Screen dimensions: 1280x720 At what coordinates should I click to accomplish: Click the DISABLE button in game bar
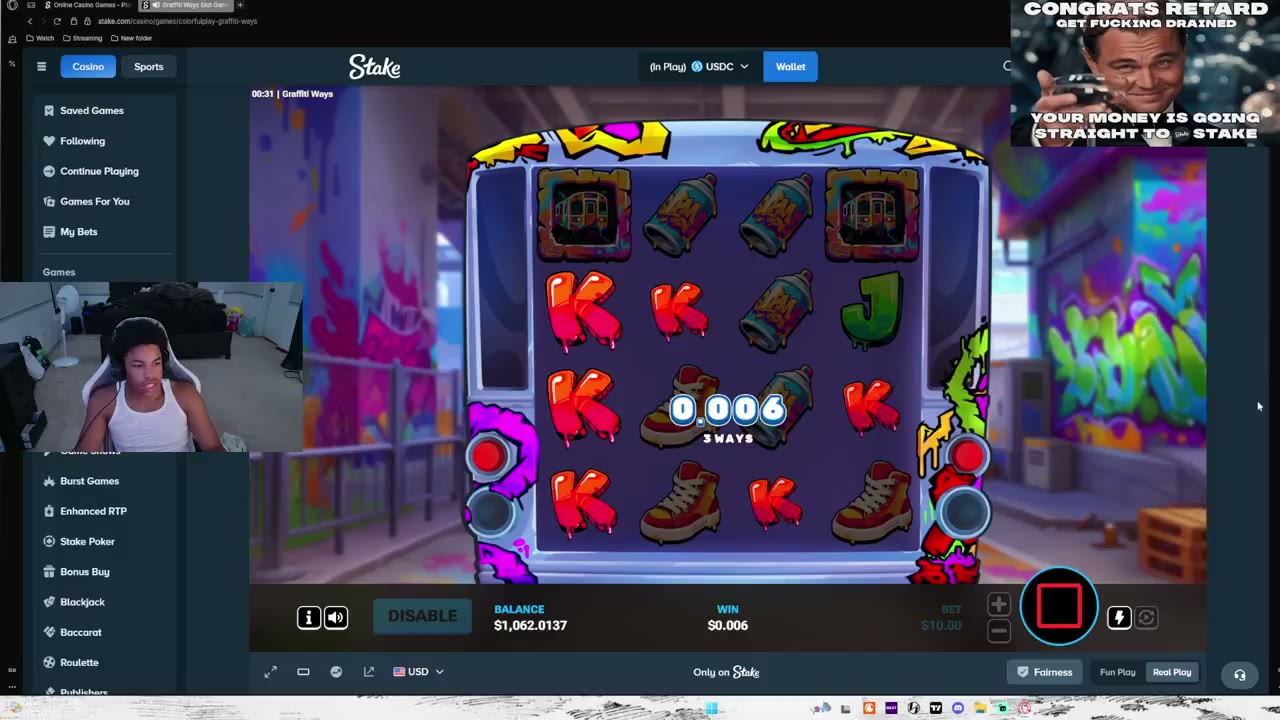(x=422, y=616)
